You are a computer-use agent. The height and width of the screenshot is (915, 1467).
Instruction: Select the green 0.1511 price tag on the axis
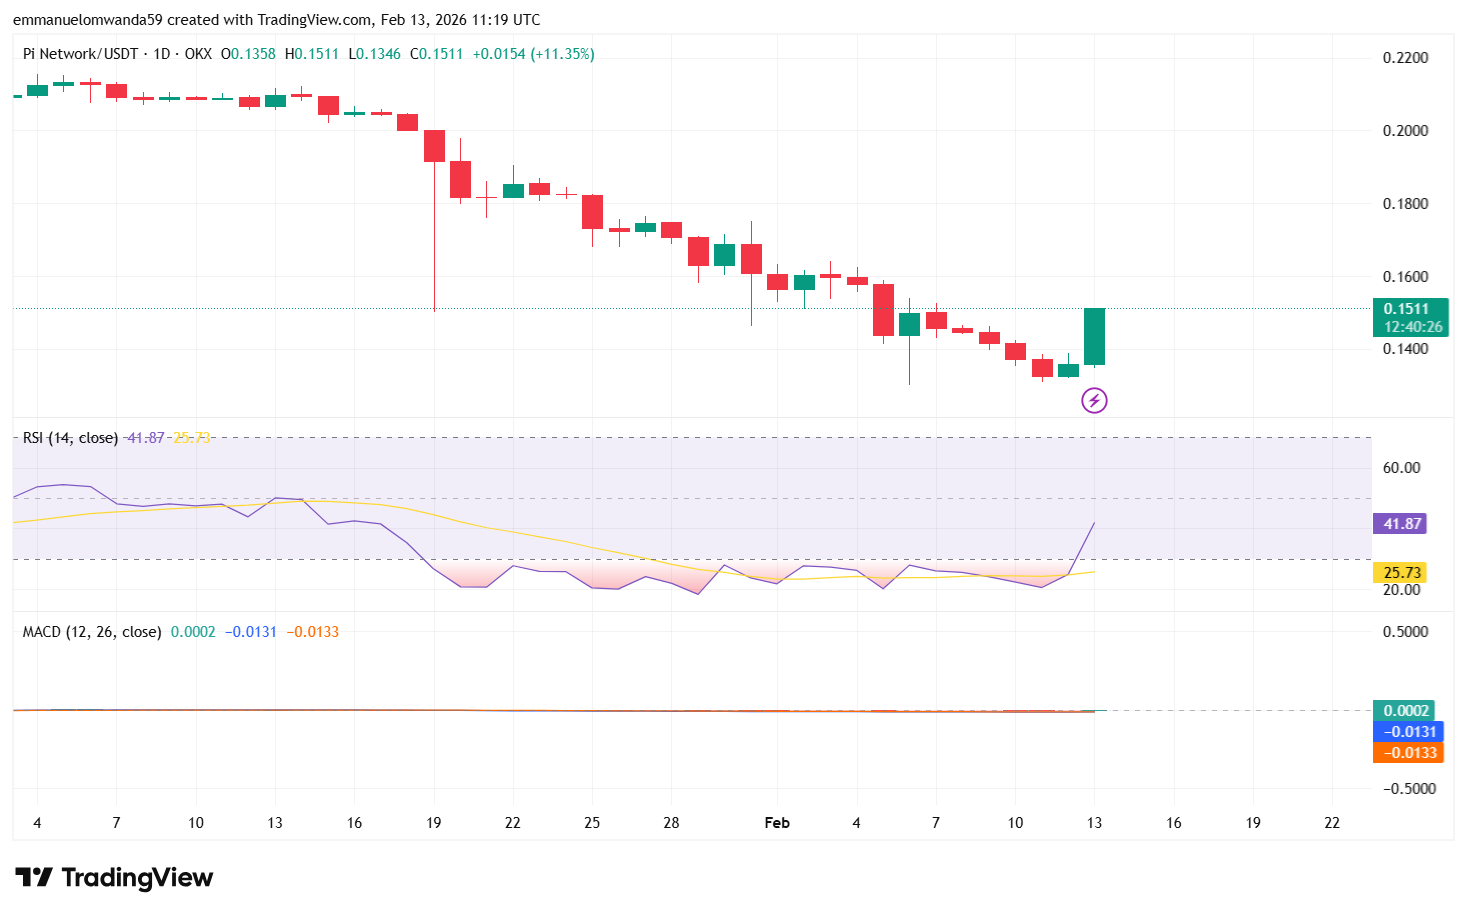[1405, 310]
